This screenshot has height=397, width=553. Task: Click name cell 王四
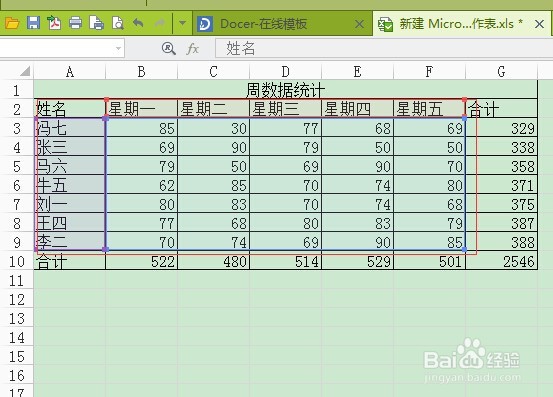pos(70,223)
